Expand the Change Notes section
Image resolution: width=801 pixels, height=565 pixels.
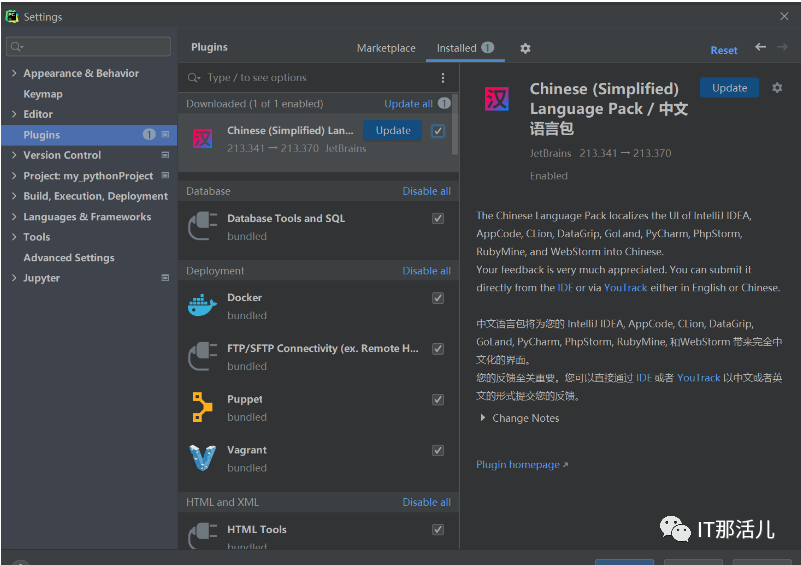(x=483, y=418)
